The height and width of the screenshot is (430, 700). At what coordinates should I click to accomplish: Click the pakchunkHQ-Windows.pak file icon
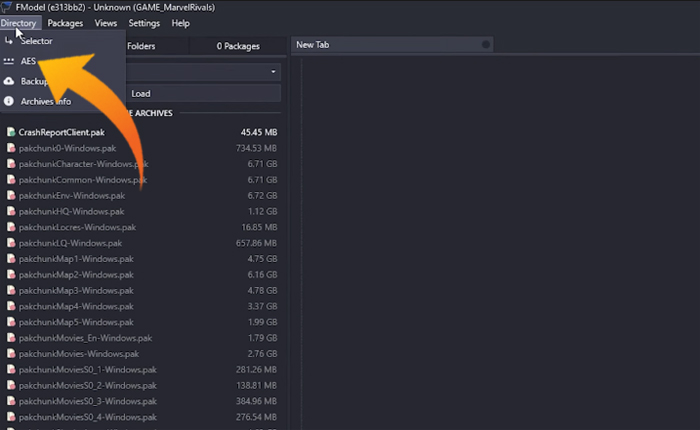click(10, 211)
